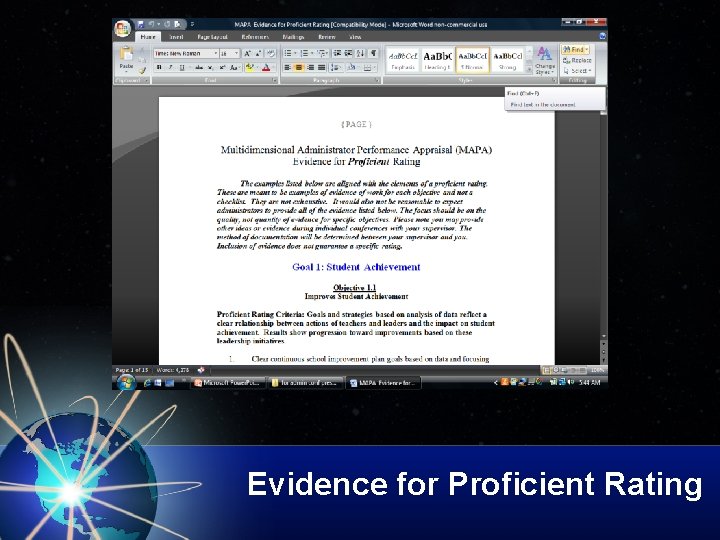Open the Font dialog launcher

click(275, 80)
